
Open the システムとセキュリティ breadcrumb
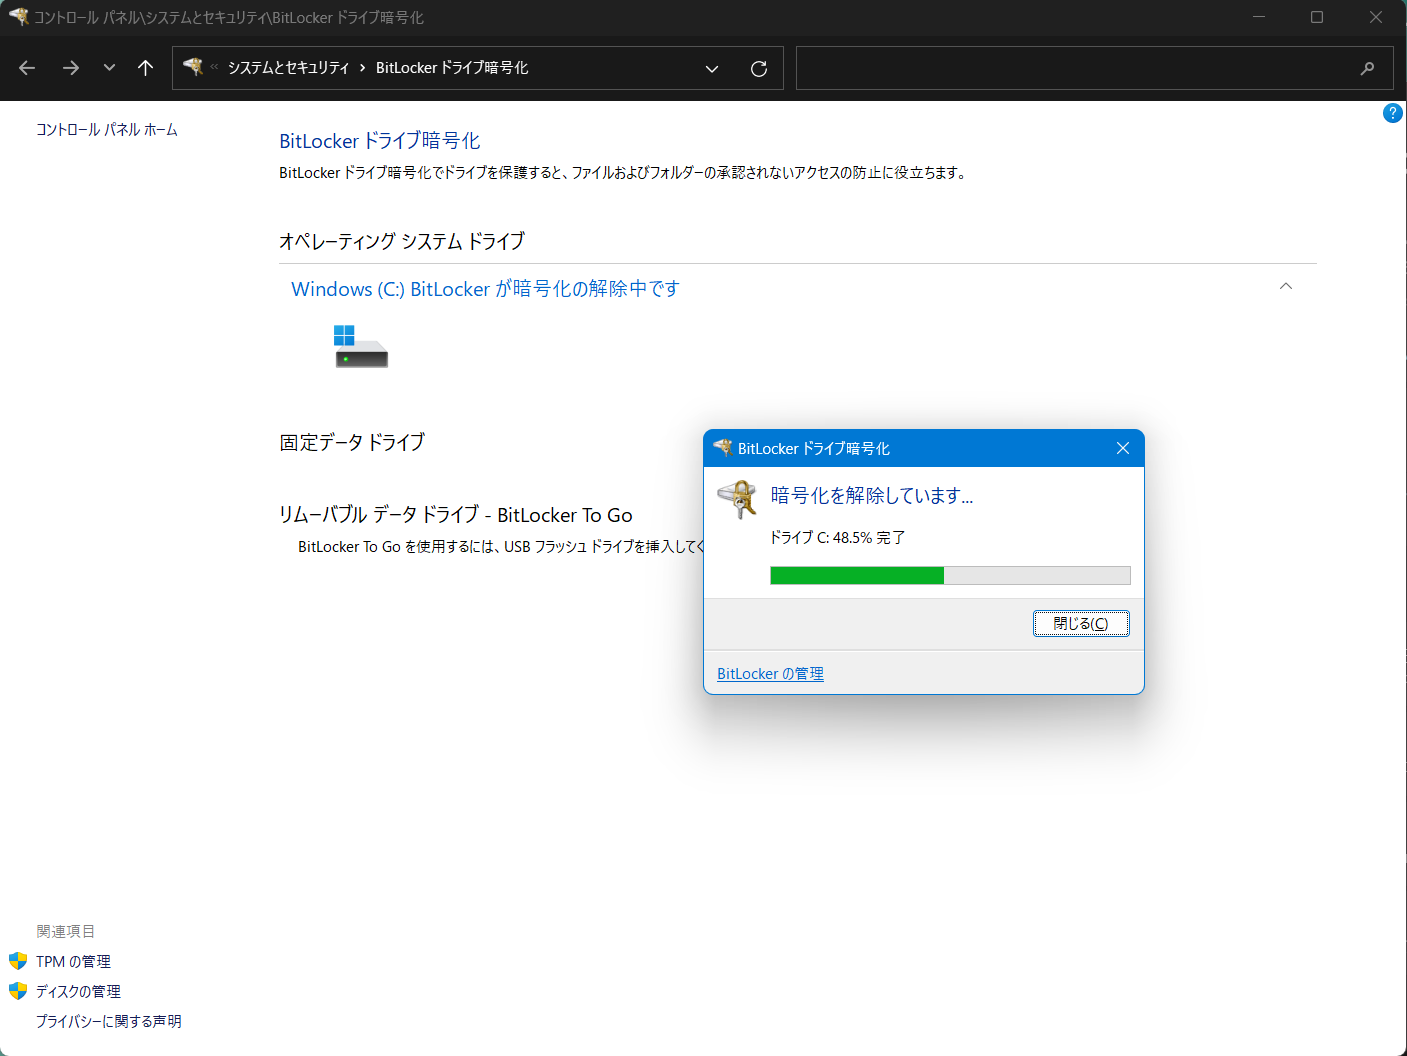tap(288, 68)
